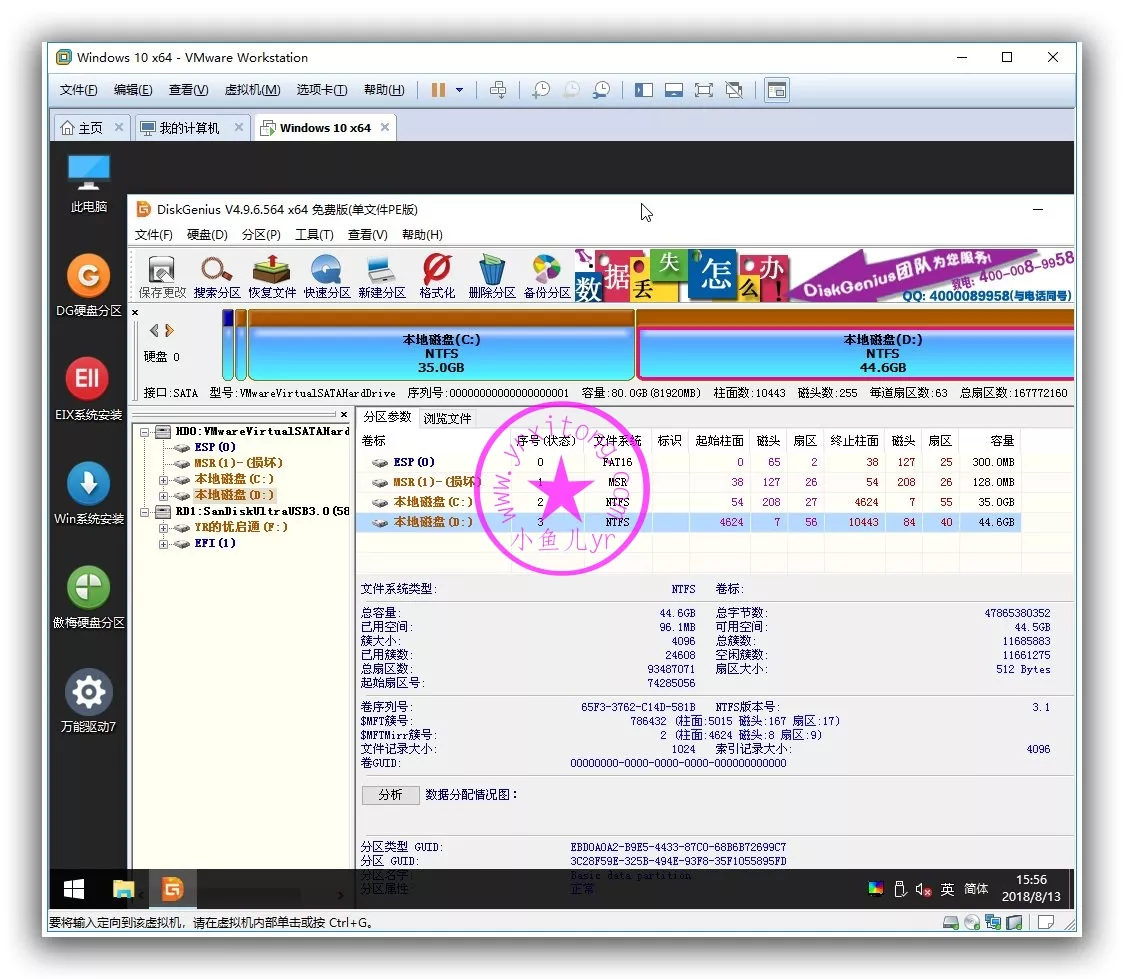Open 万能驱动7 desktop shortcut
This screenshot has width=1124, height=979.
[88, 700]
